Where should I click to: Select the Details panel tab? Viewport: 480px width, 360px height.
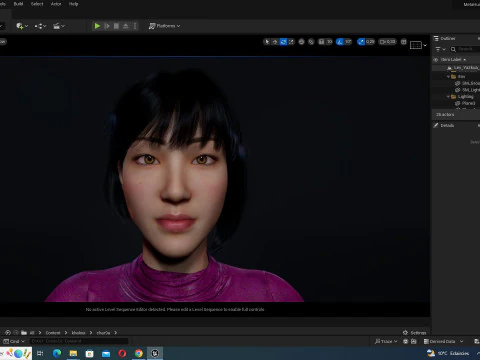tap(444, 125)
